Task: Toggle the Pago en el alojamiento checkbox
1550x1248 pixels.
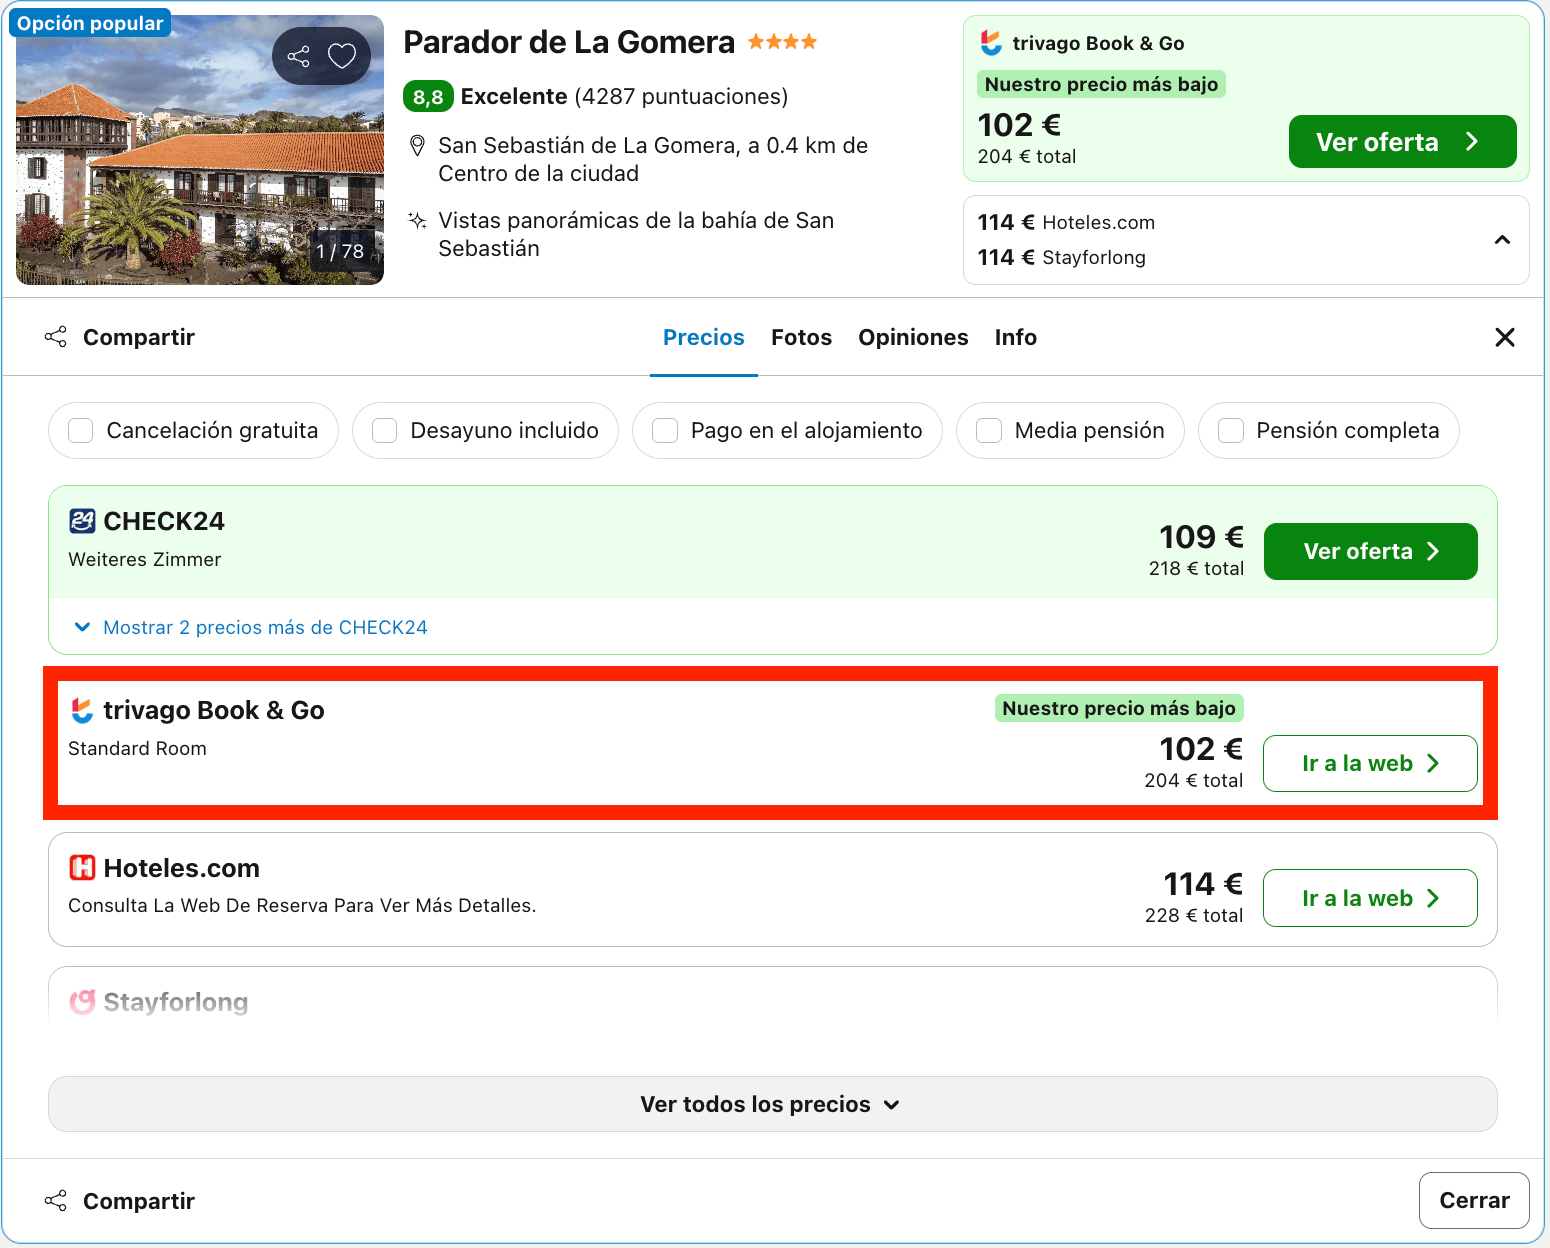Action: [x=665, y=430]
